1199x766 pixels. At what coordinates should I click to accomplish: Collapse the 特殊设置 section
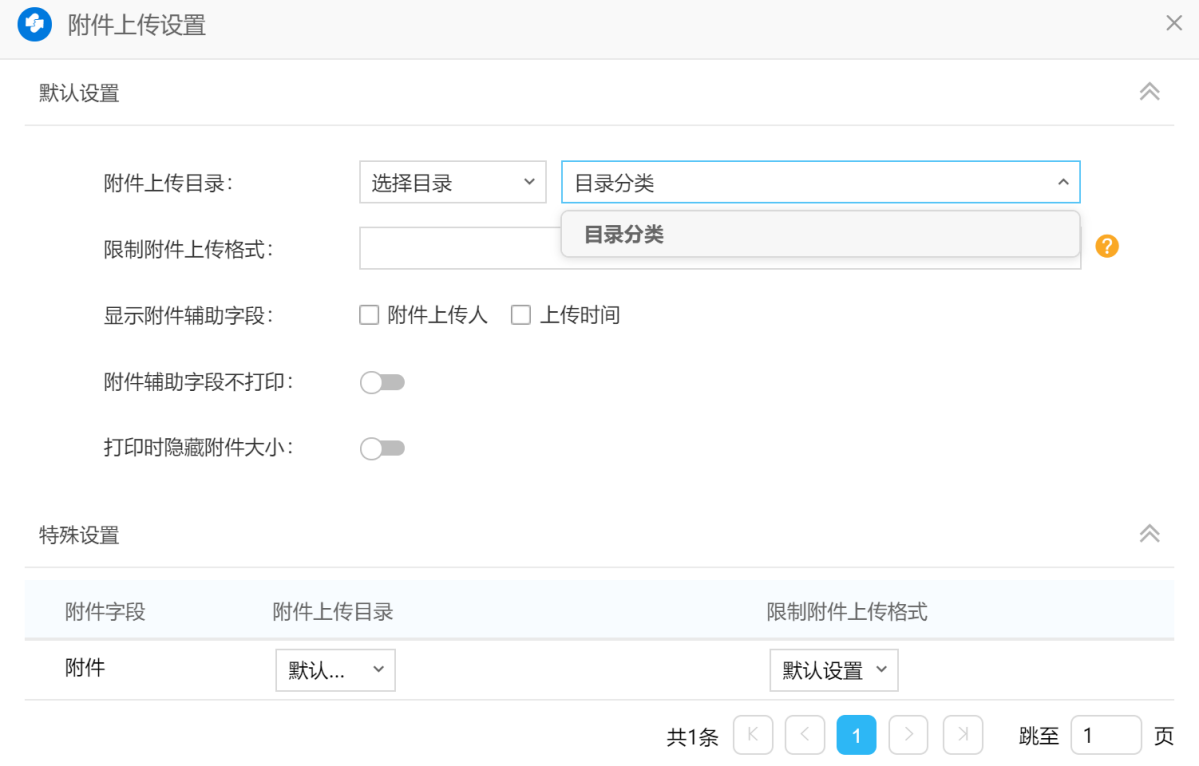(1149, 533)
